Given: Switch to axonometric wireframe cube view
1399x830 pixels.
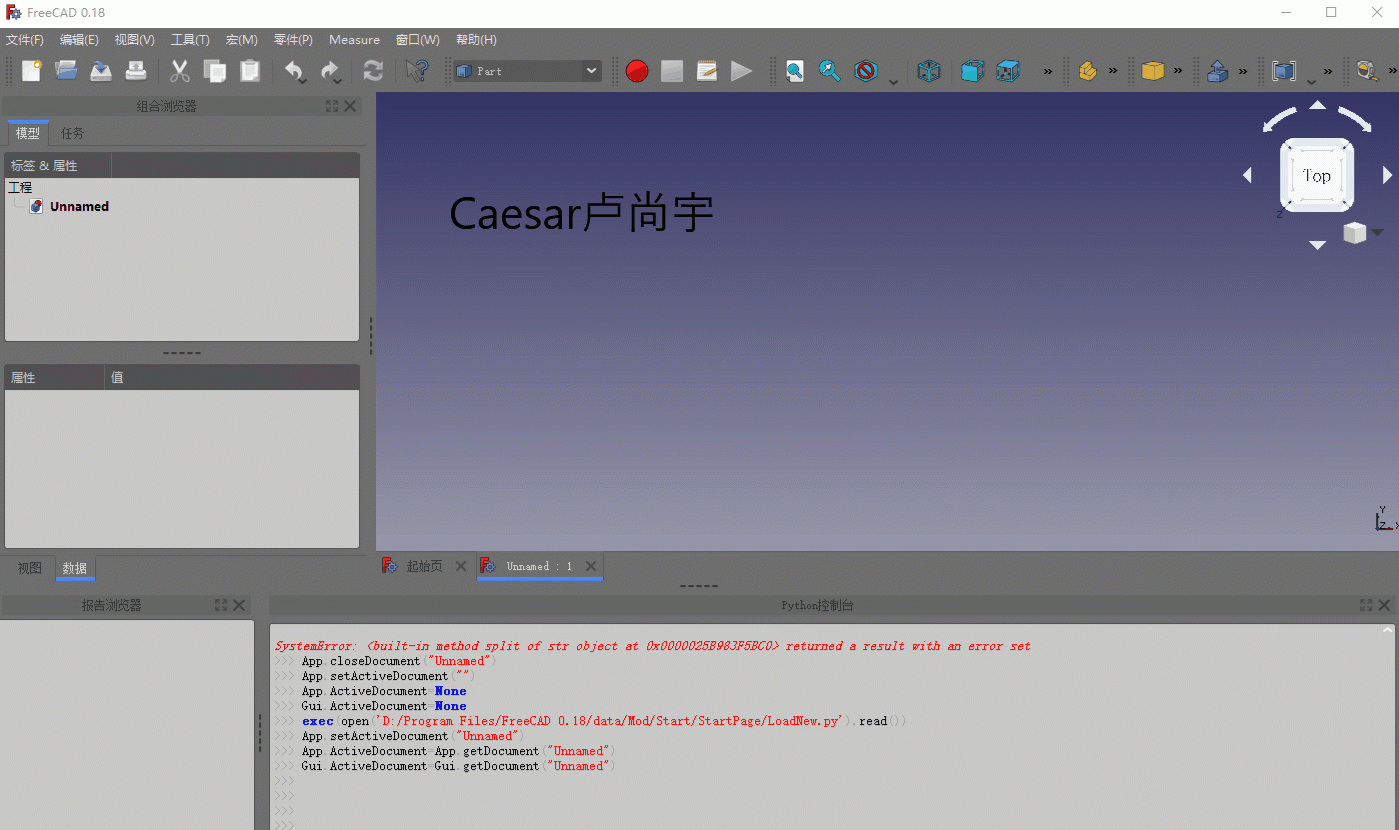Looking at the screenshot, I should (x=929, y=71).
